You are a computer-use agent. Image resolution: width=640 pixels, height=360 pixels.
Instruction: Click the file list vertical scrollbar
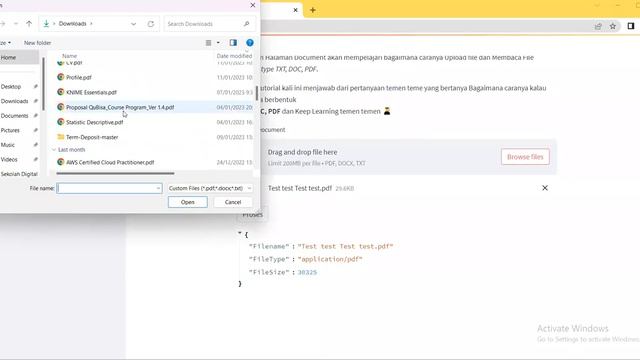tap(257, 93)
